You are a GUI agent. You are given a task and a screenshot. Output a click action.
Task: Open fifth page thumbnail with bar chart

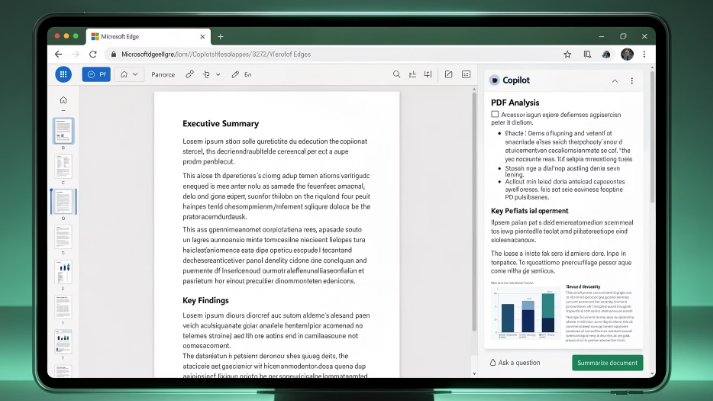[x=63, y=272]
